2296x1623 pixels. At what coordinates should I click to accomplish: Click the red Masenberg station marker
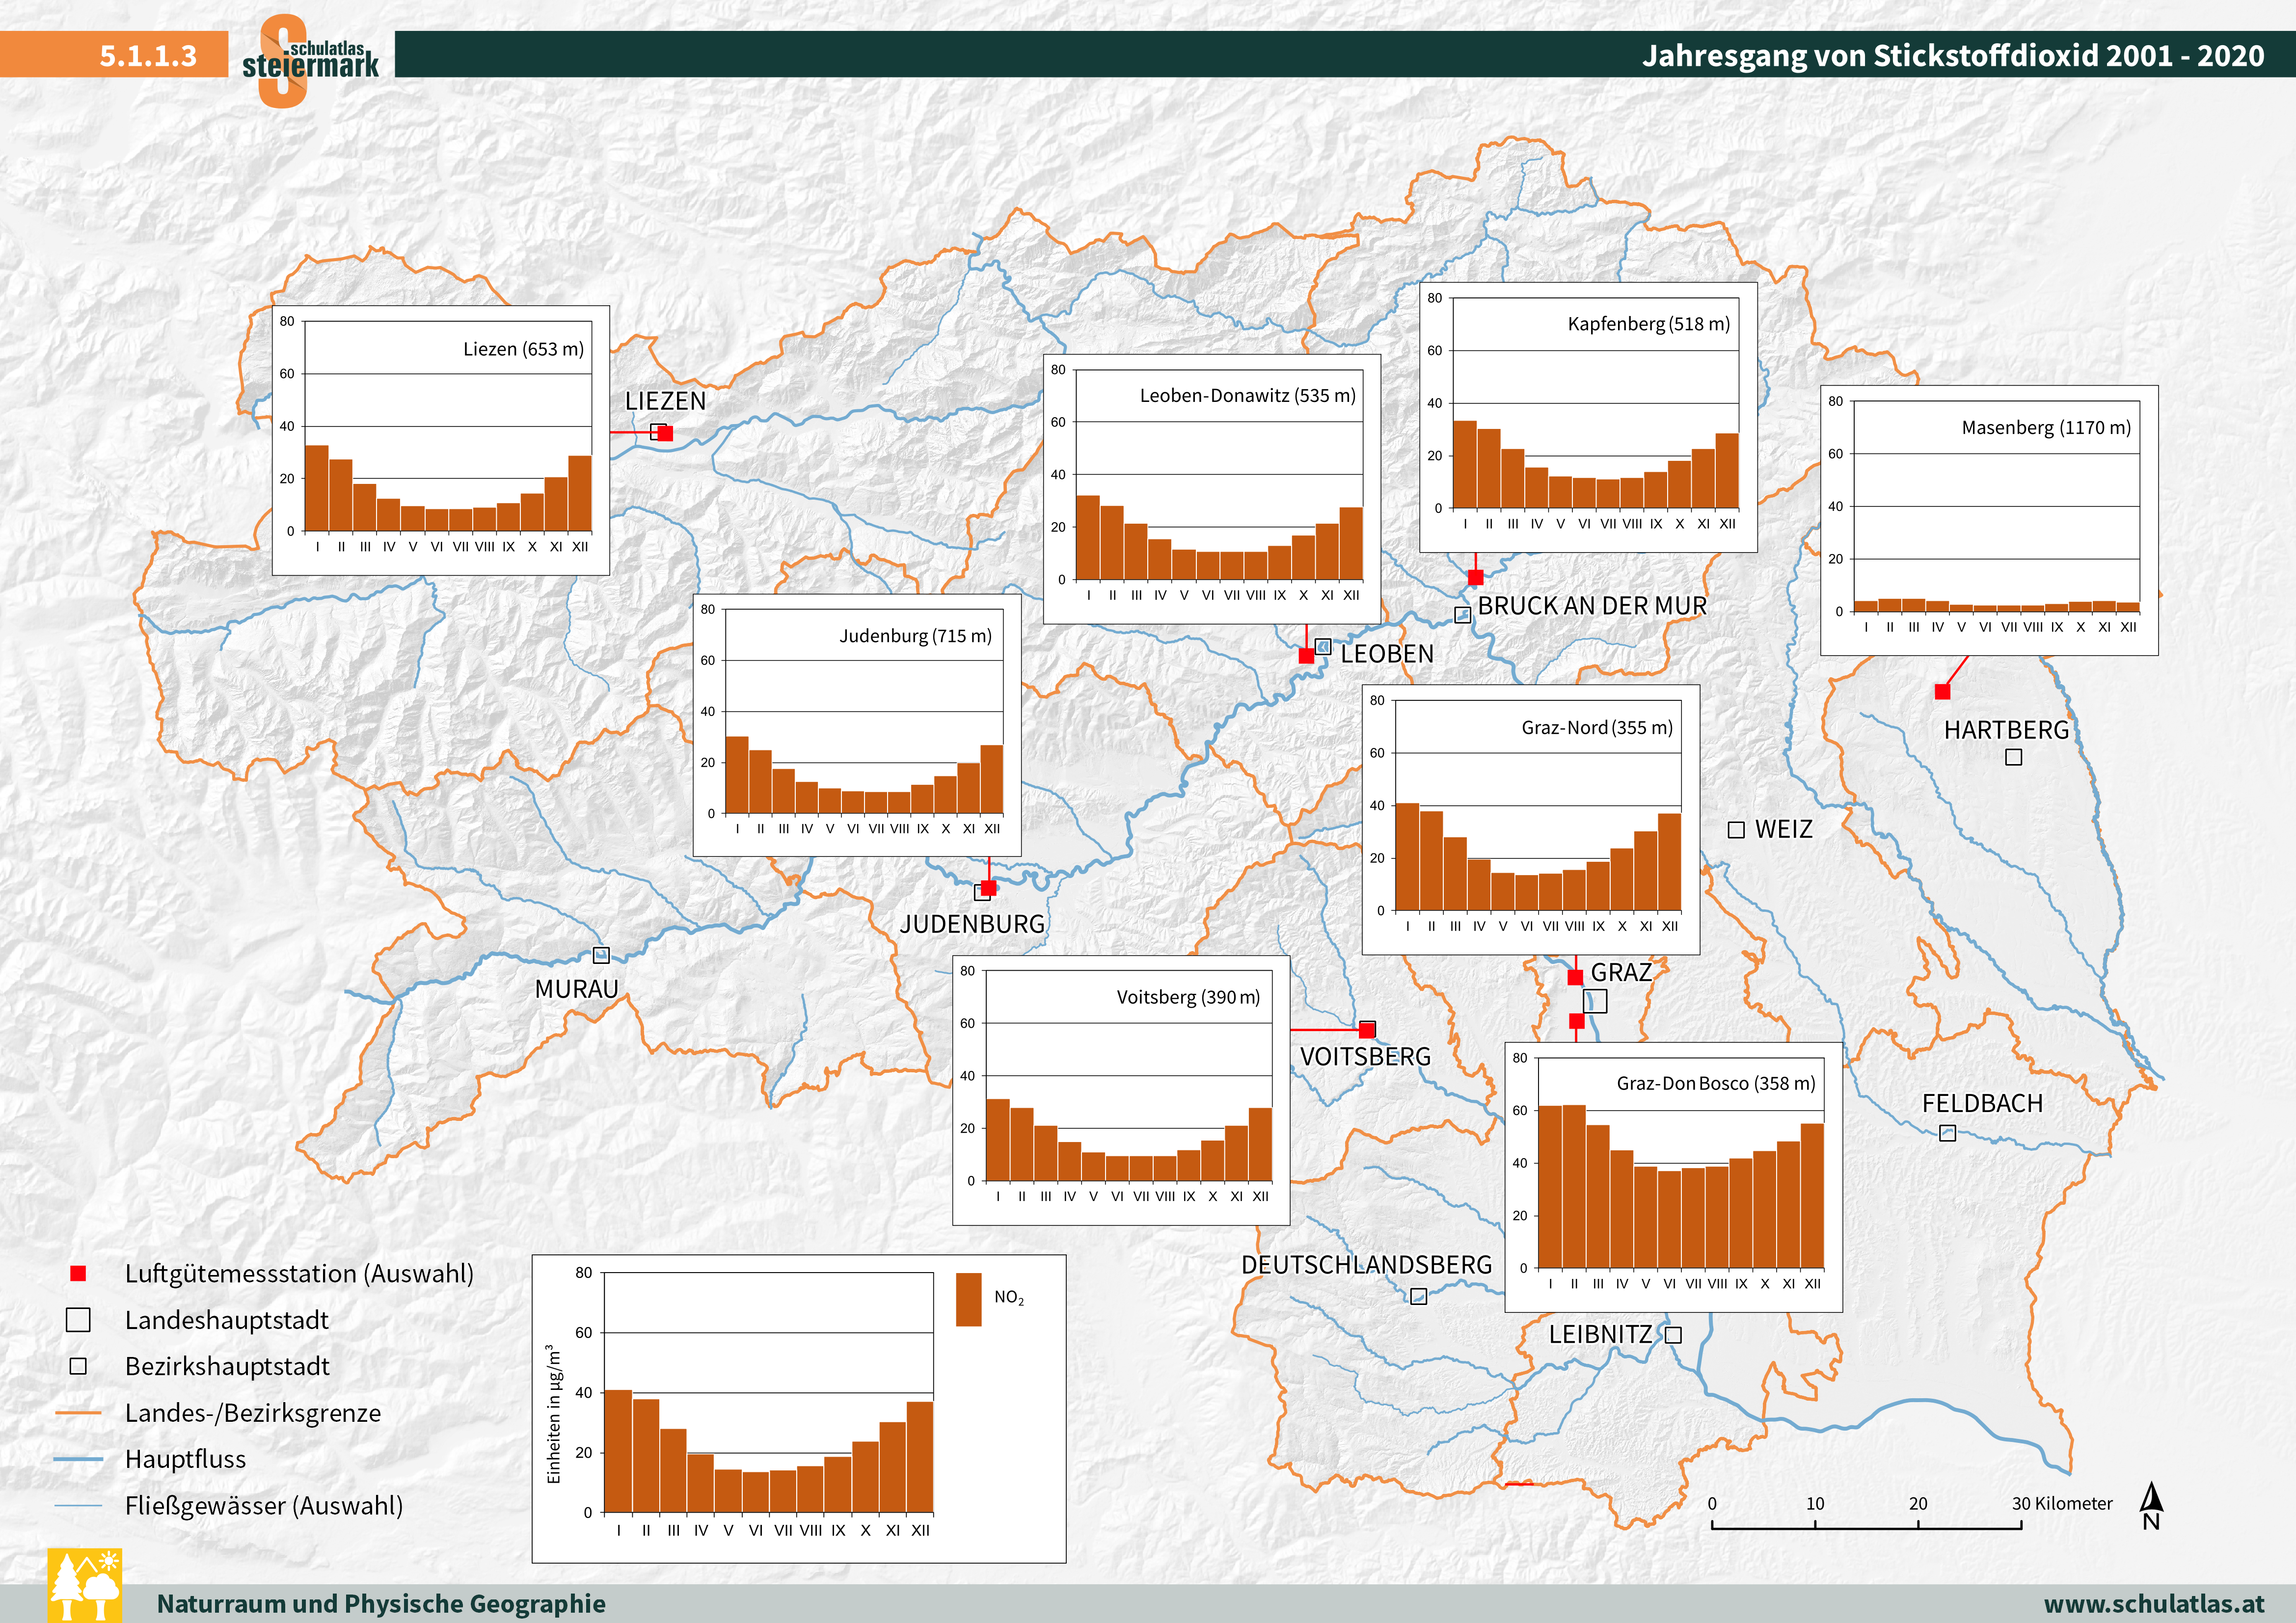click(1942, 691)
